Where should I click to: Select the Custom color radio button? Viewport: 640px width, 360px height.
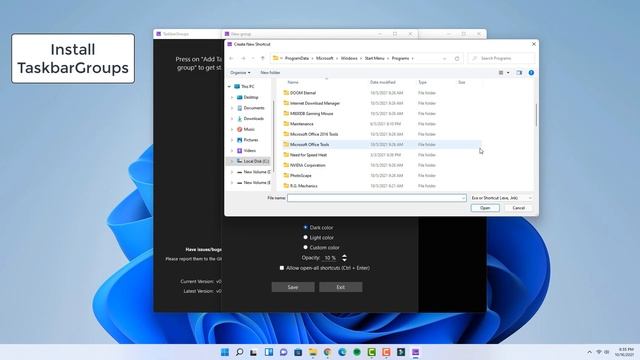pos(305,247)
